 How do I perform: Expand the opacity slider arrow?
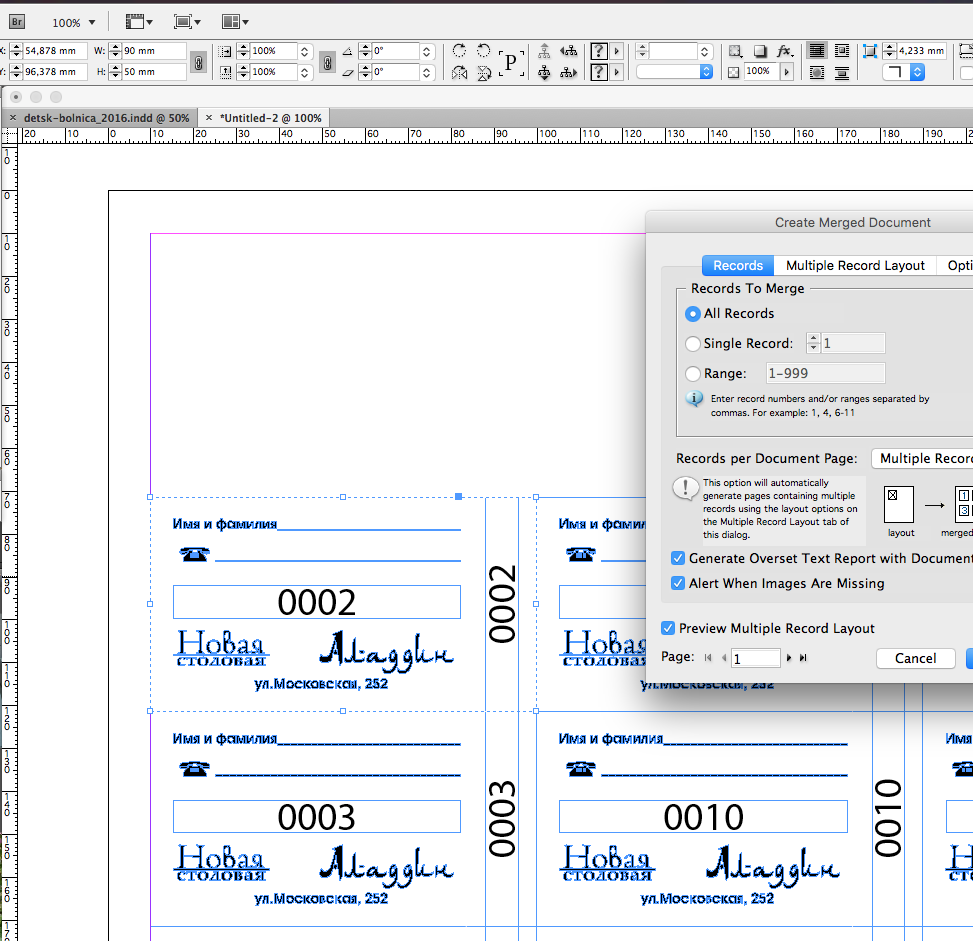pyautogui.click(x=787, y=72)
